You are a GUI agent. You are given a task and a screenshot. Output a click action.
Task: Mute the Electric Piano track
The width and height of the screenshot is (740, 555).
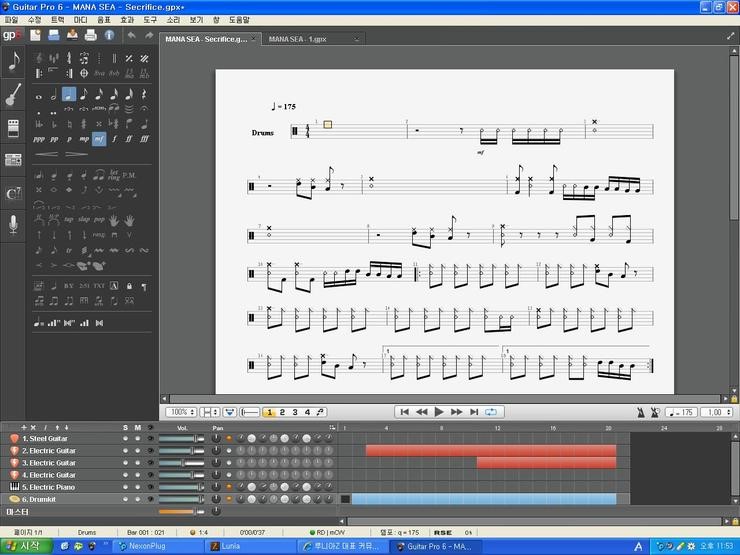138,487
